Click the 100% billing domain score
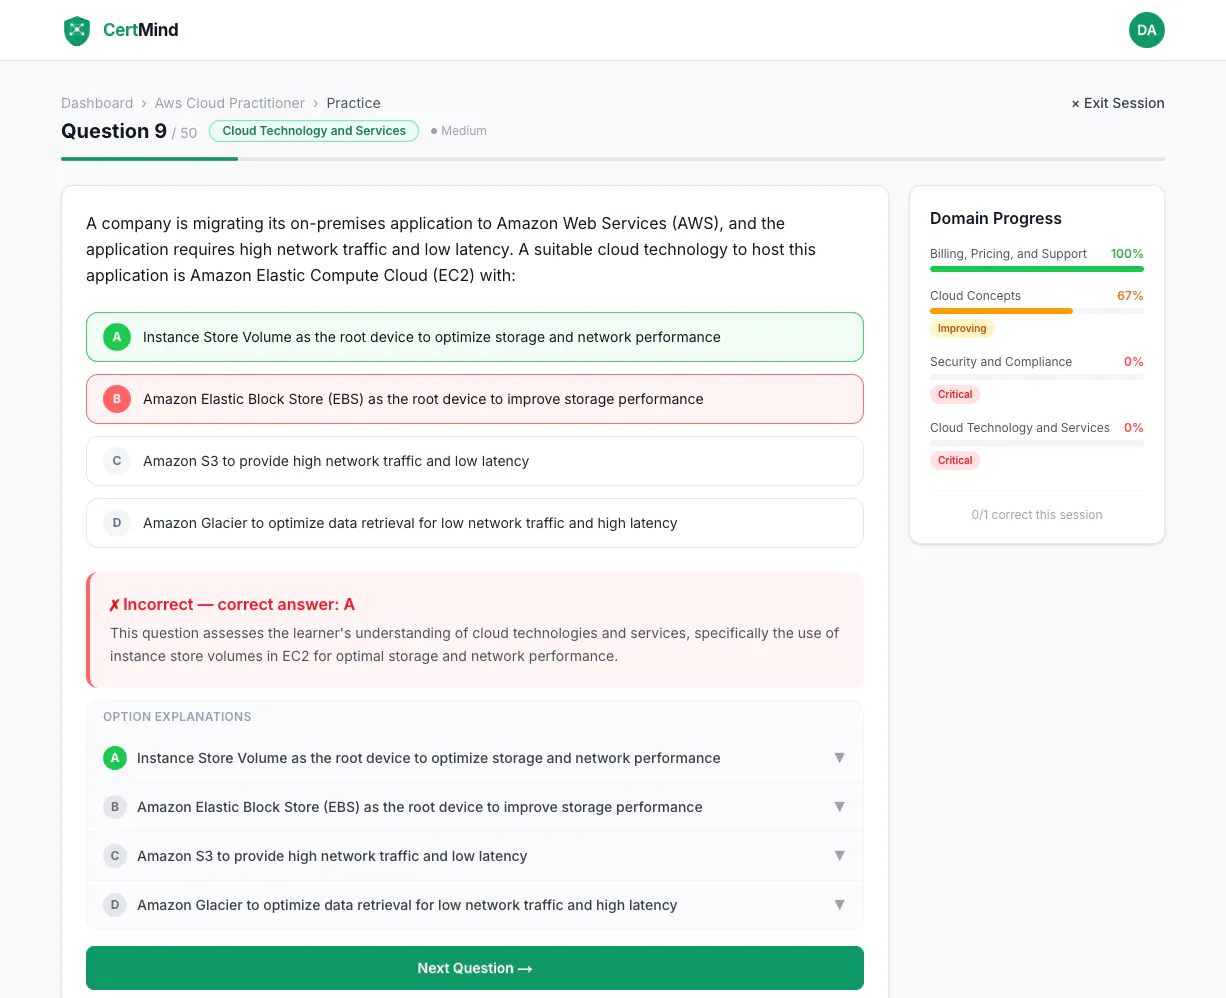 [x=1127, y=254]
